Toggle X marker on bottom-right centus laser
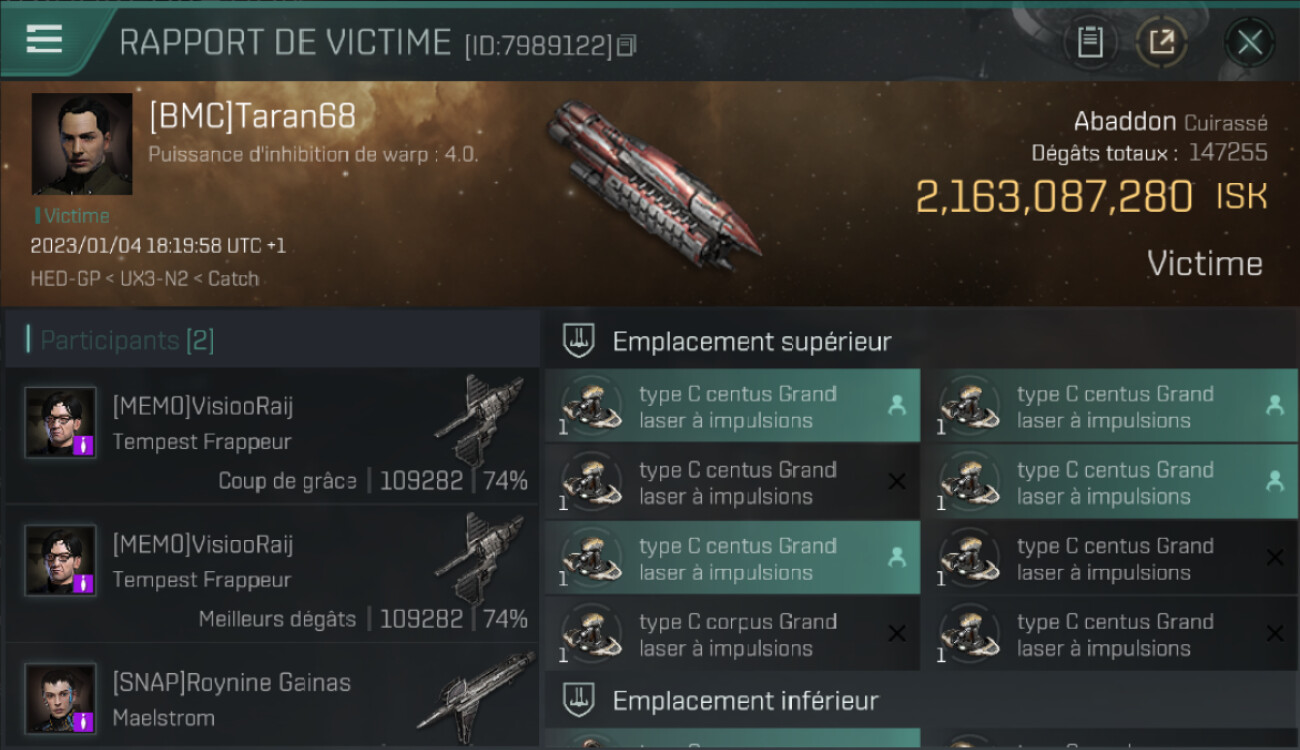The width and height of the screenshot is (1300, 750). pos(1275,634)
